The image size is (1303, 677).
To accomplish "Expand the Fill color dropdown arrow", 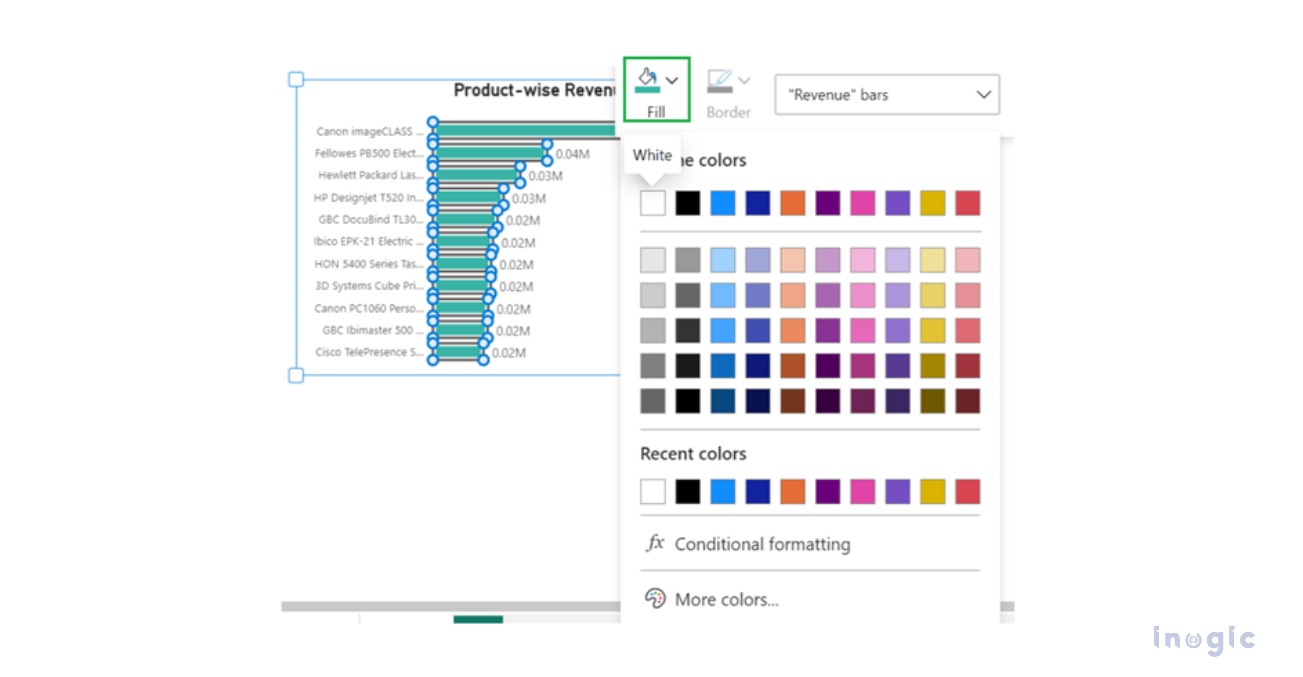I will pyautogui.click(x=673, y=80).
